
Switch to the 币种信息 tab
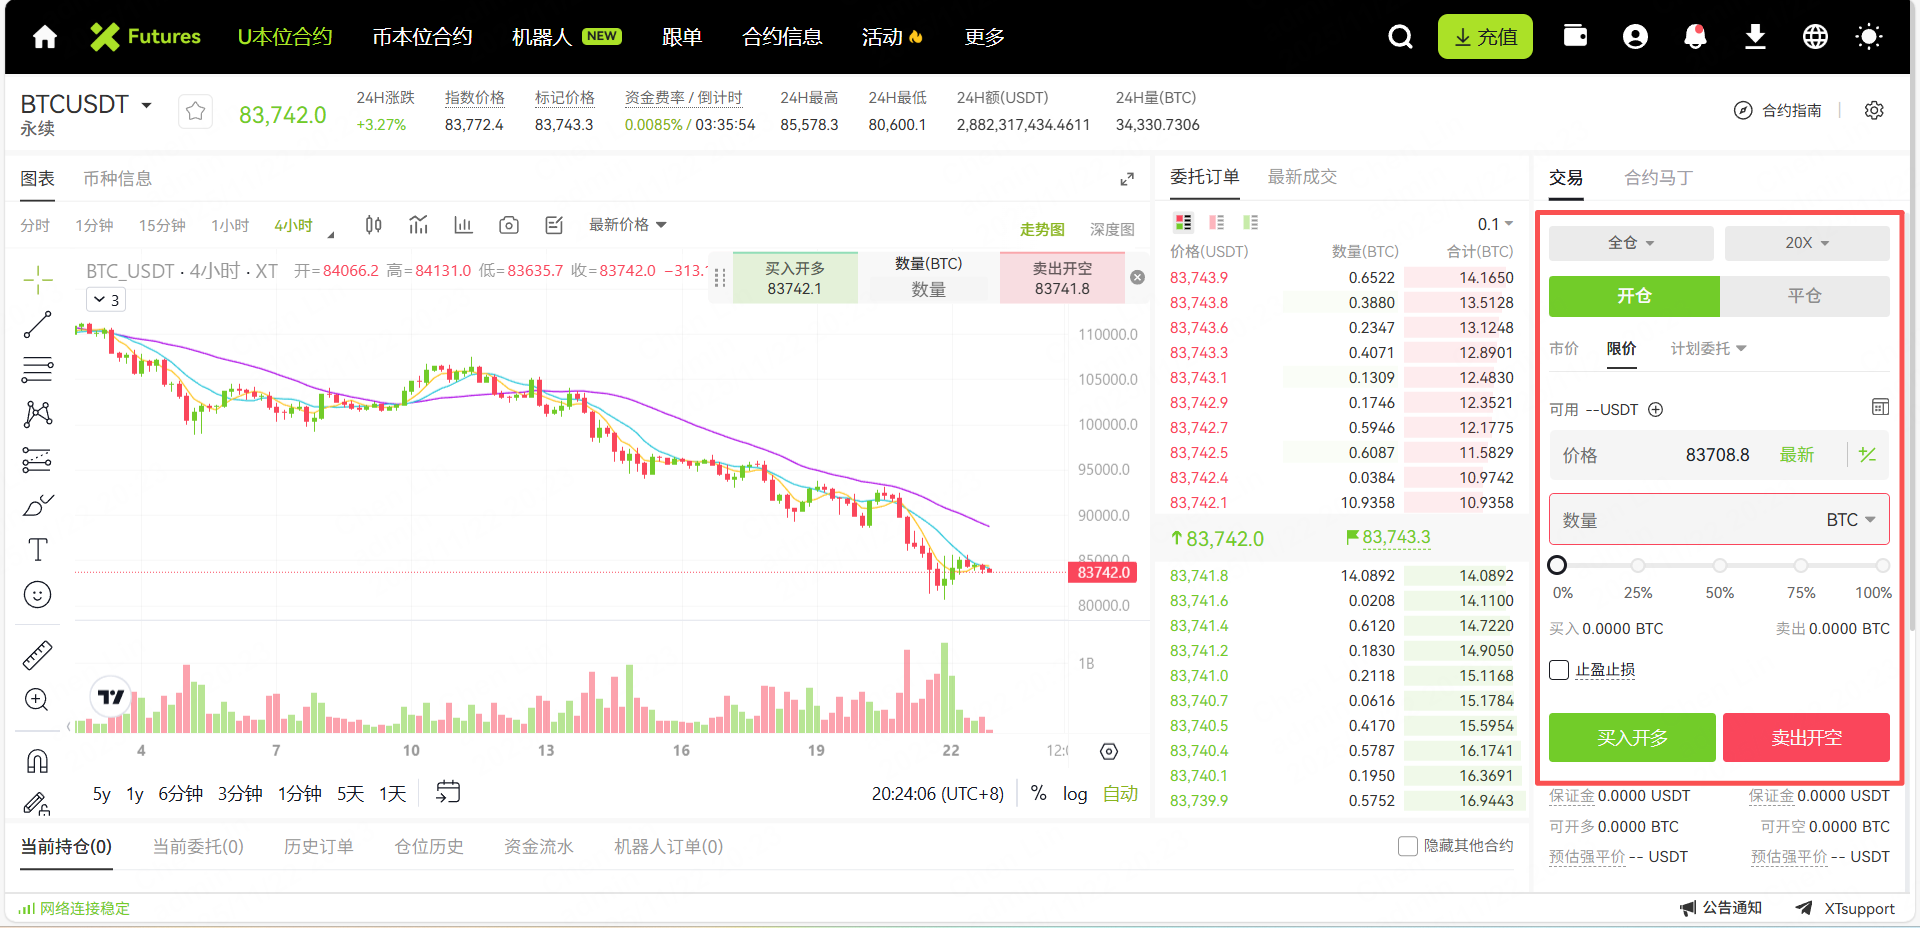tap(118, 178)
